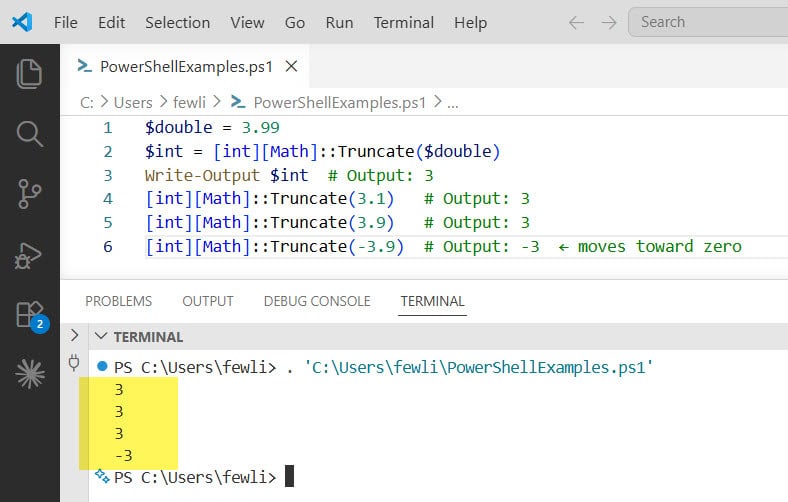Click the final PS C:\Users\fewli> prompt

(x=195, y=477)
